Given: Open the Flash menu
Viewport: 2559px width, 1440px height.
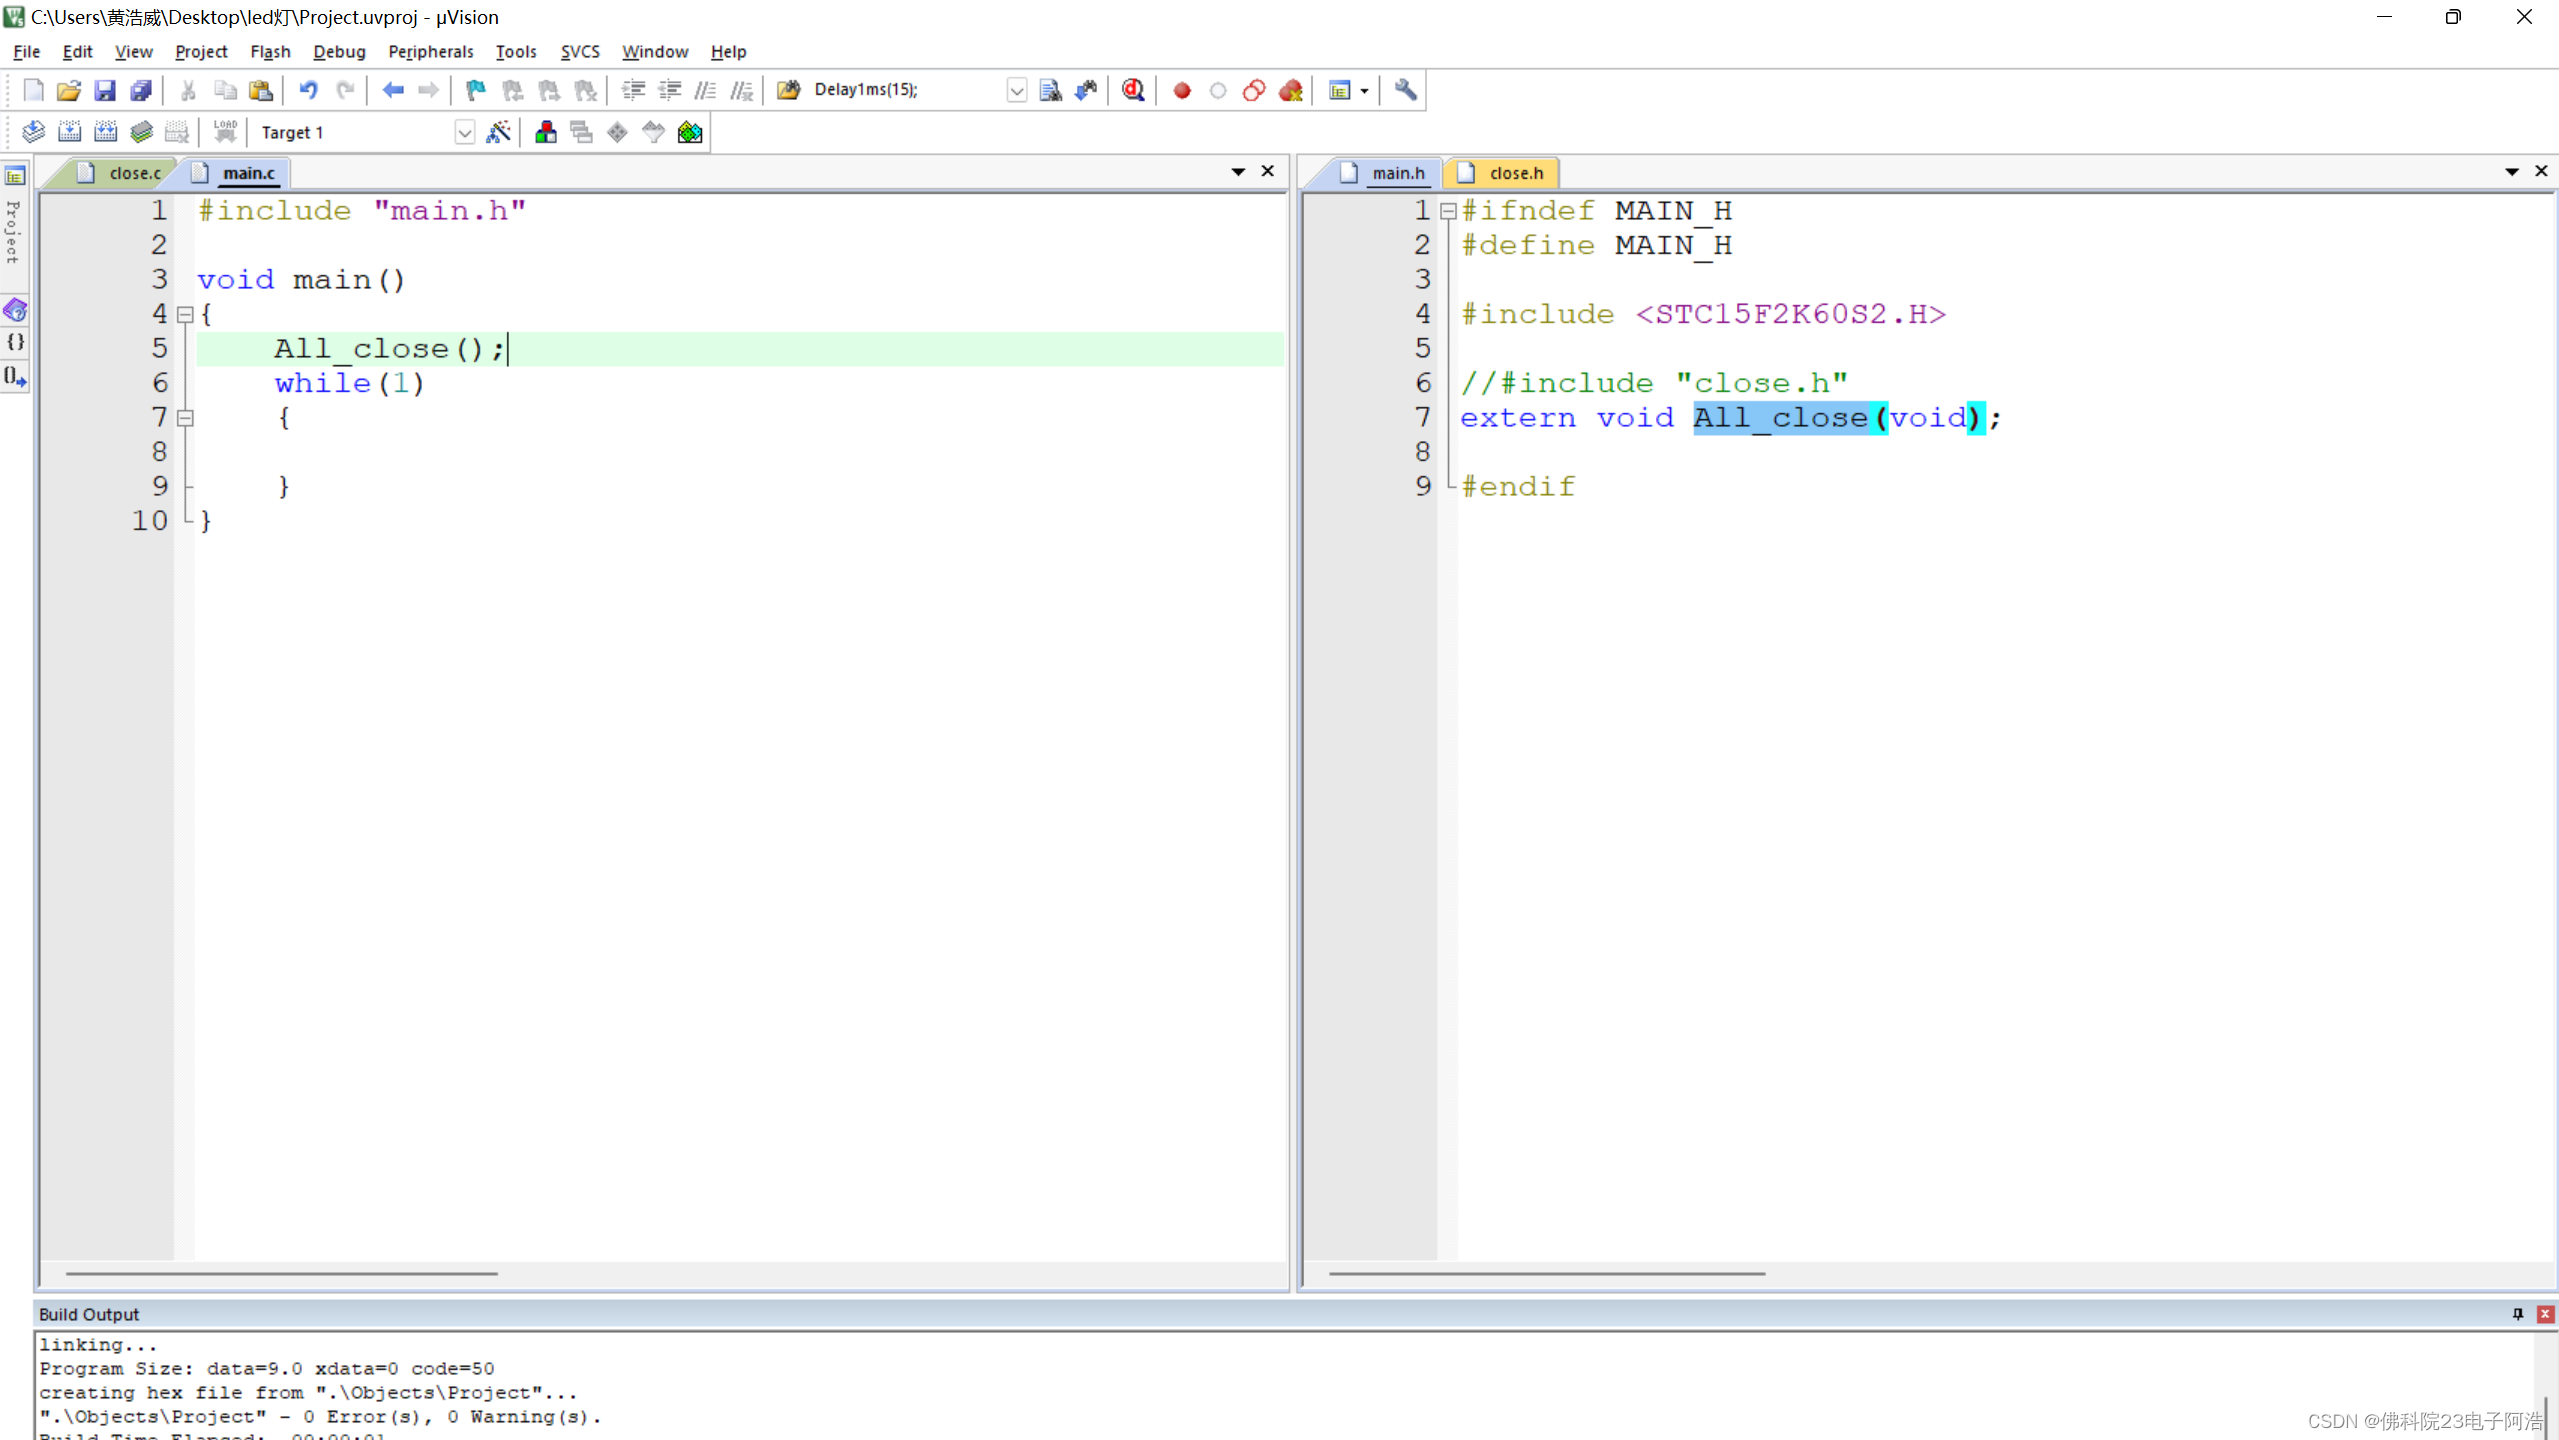Looking at the screenshot, I should (x=270, y=51).
